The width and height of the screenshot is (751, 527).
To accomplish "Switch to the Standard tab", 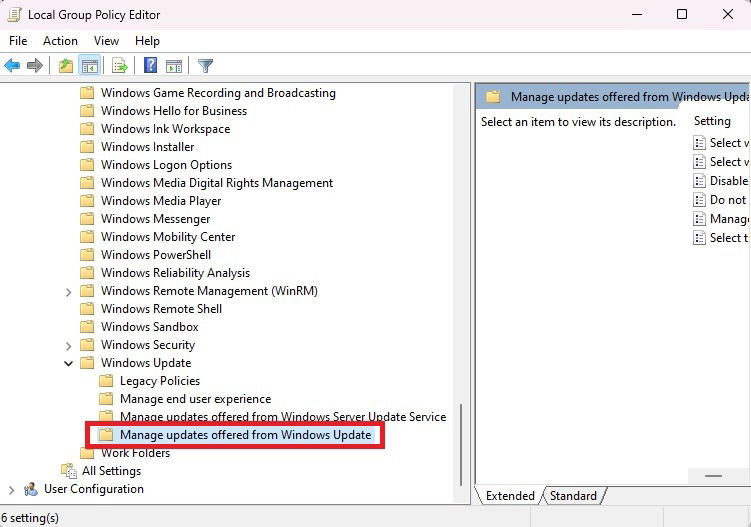I will (573, 496).
